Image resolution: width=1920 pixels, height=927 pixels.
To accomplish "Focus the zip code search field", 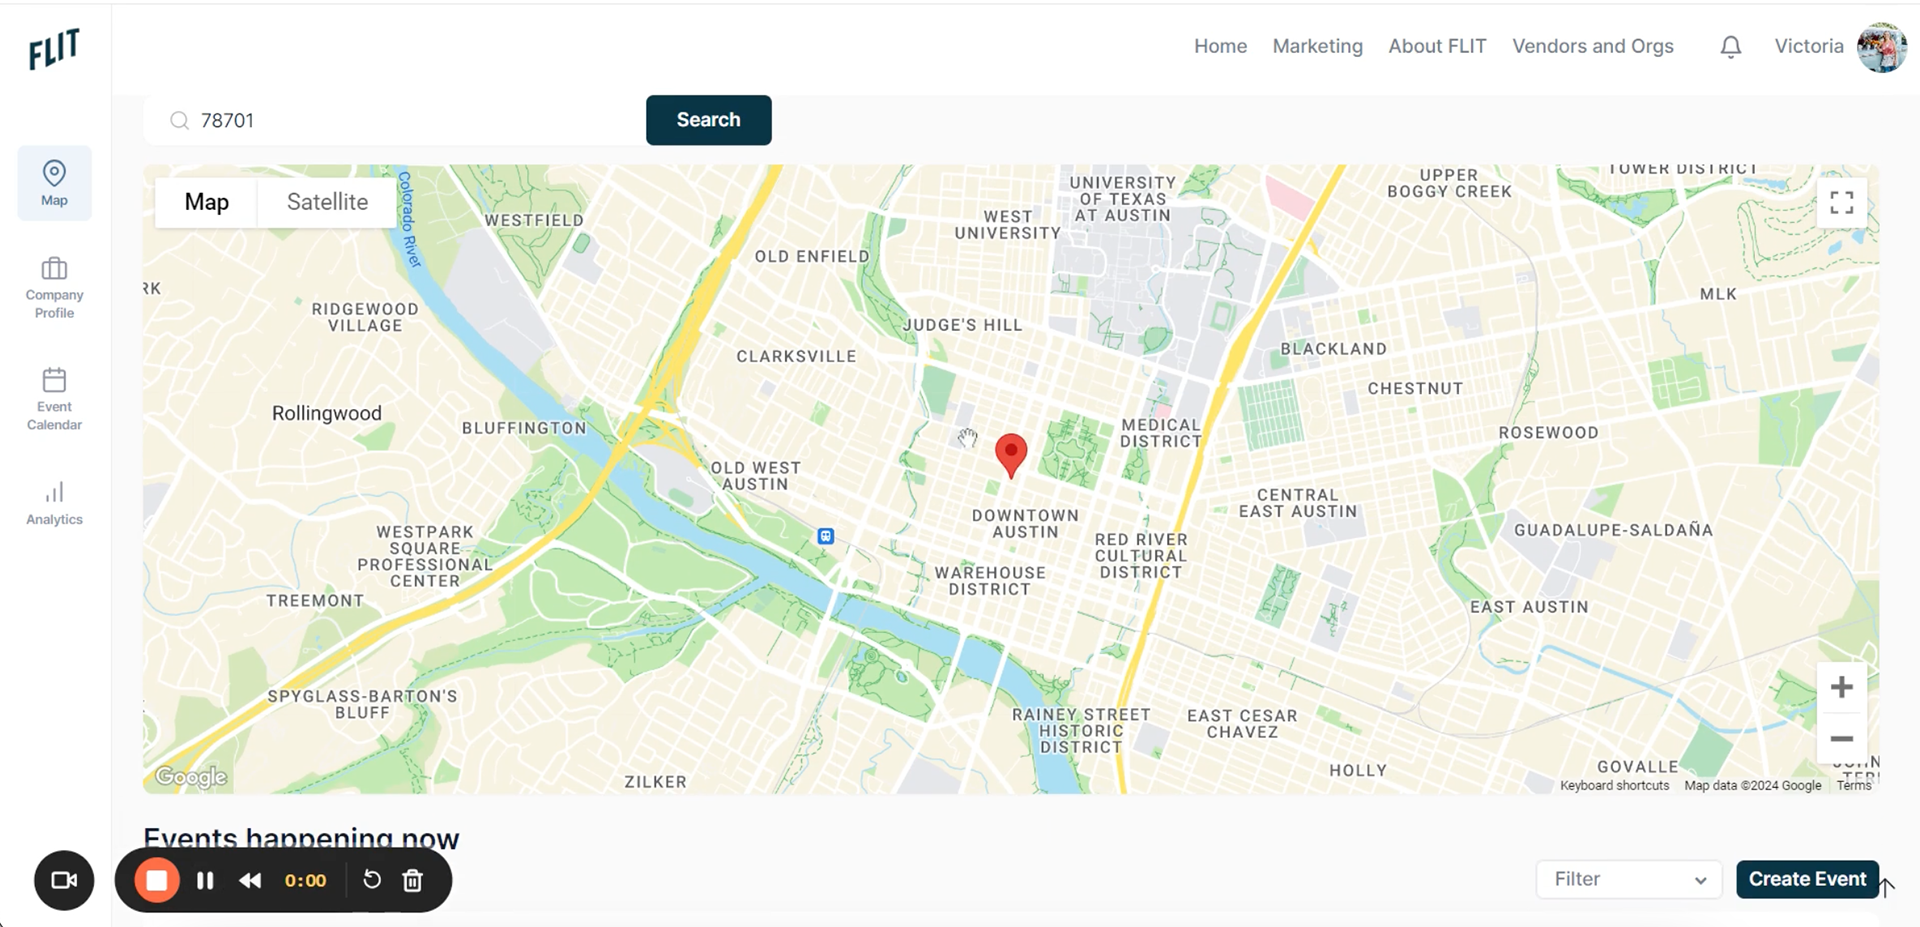I will pyautogui.click(x=395, y=120).
